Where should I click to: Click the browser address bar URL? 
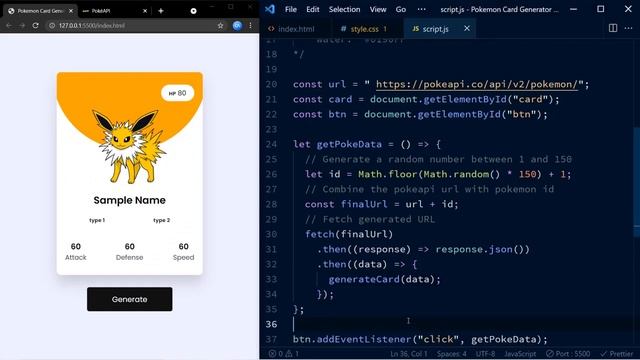[x=92, y=25]
